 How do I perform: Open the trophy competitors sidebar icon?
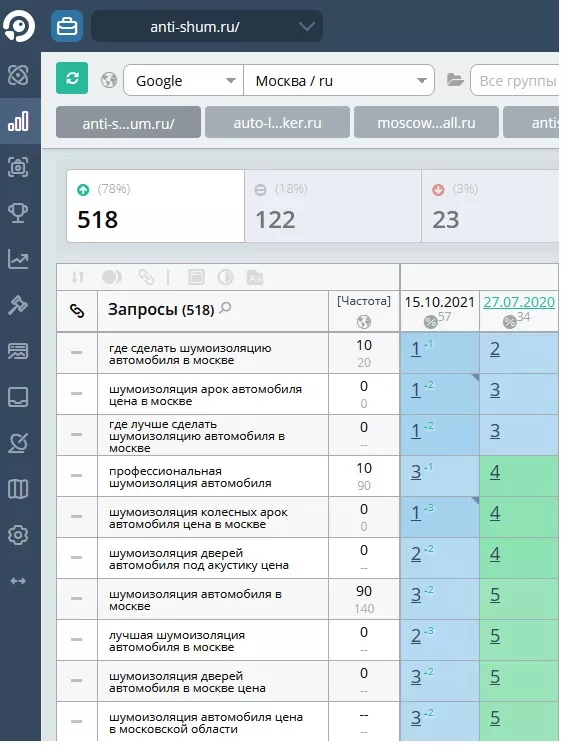18,213
